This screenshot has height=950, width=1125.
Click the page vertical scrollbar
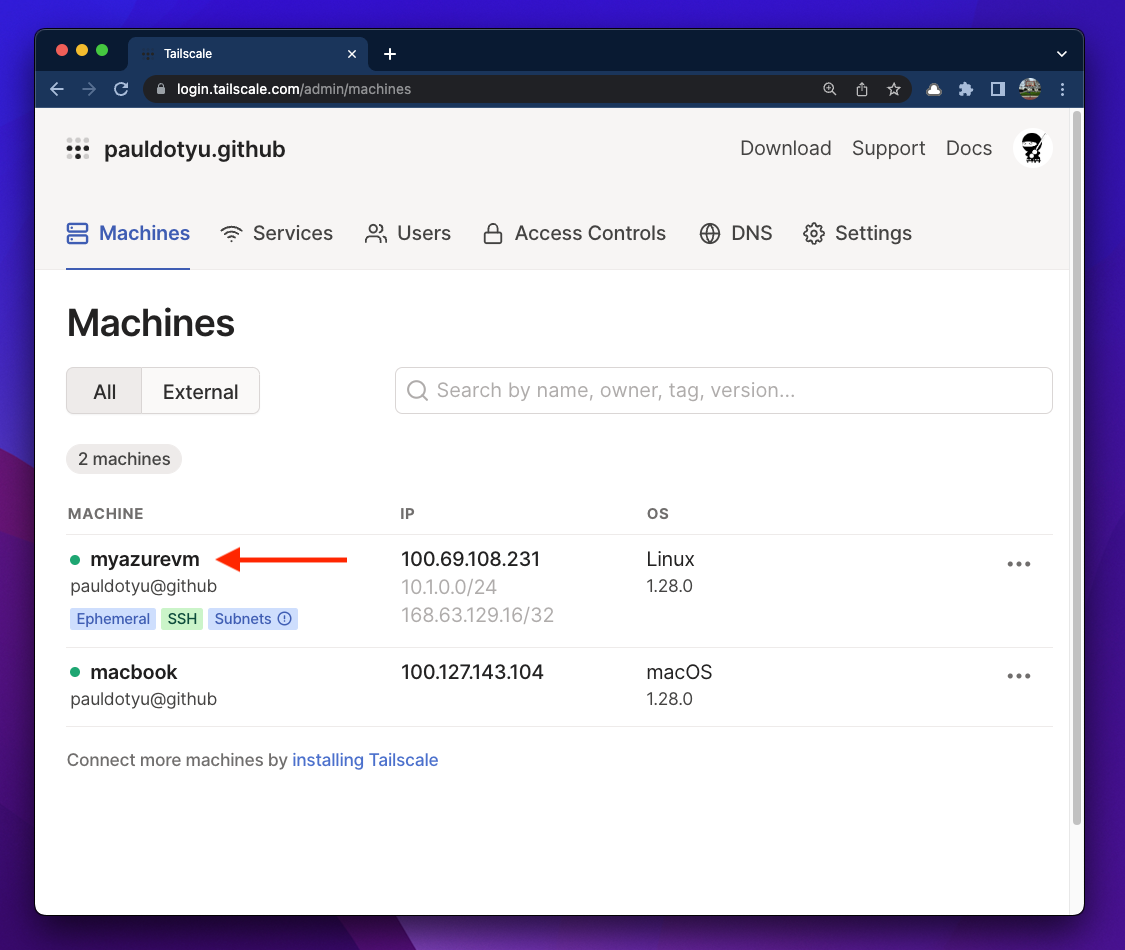click(1076, 470)
